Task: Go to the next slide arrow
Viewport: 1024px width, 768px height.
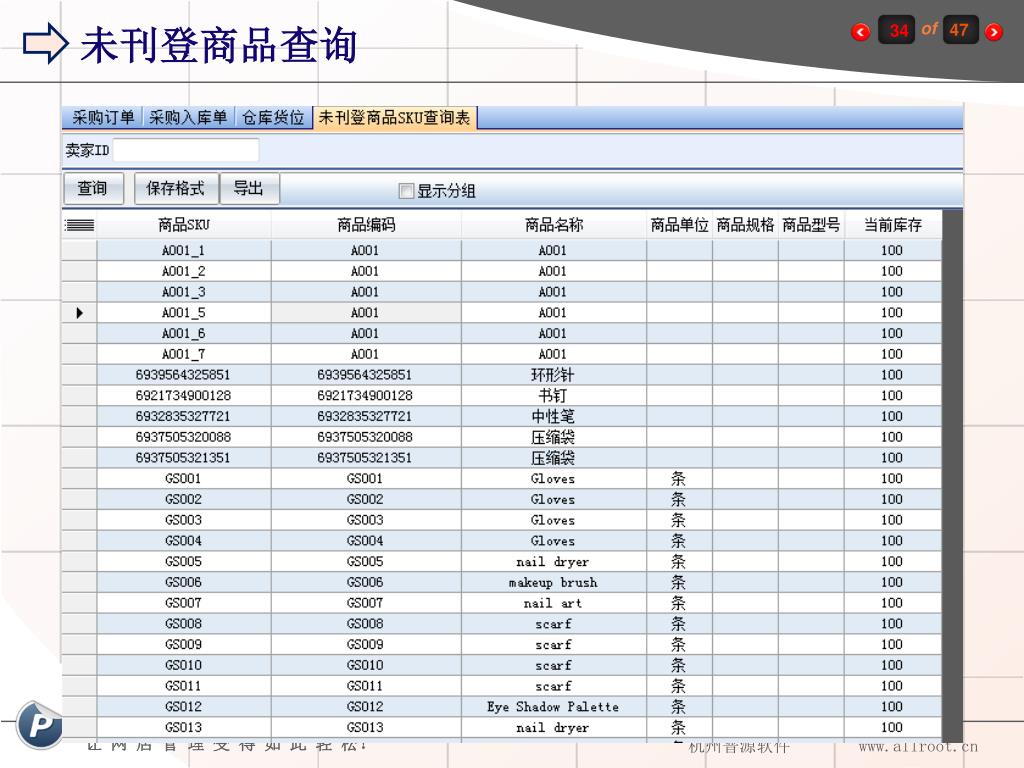Action: coord(993,31)
